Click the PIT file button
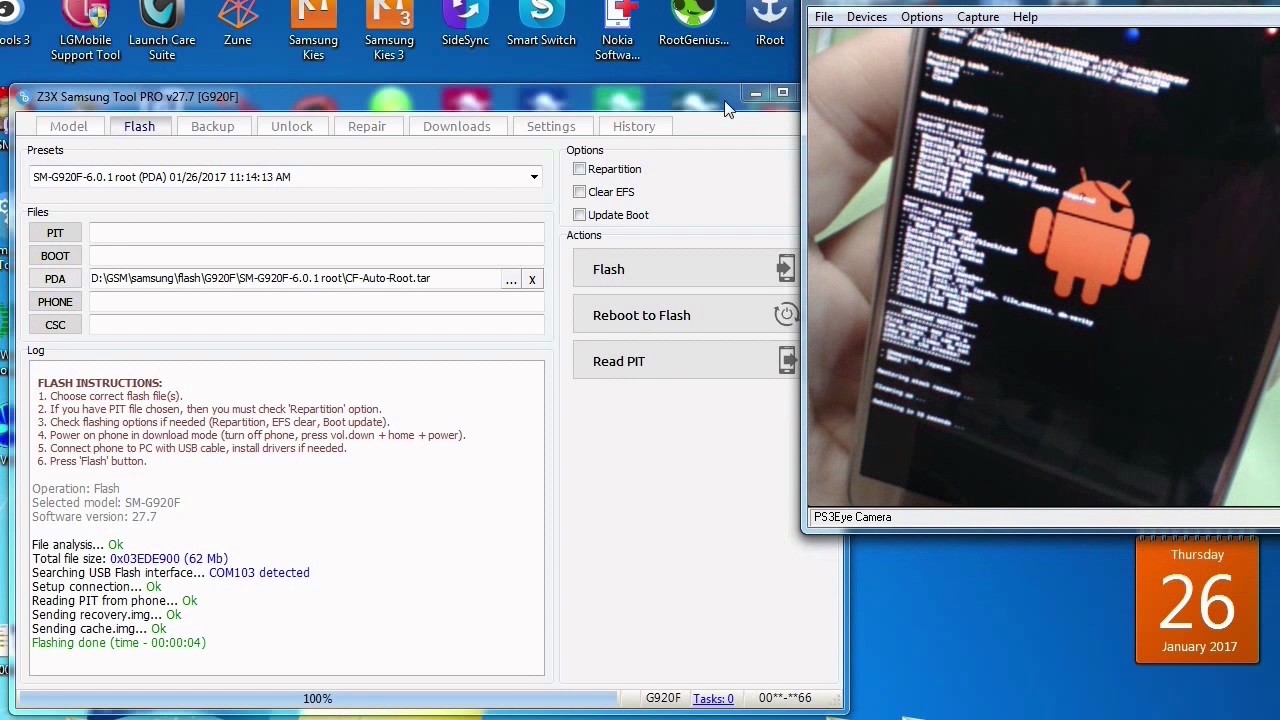 [x=55, y=233]
